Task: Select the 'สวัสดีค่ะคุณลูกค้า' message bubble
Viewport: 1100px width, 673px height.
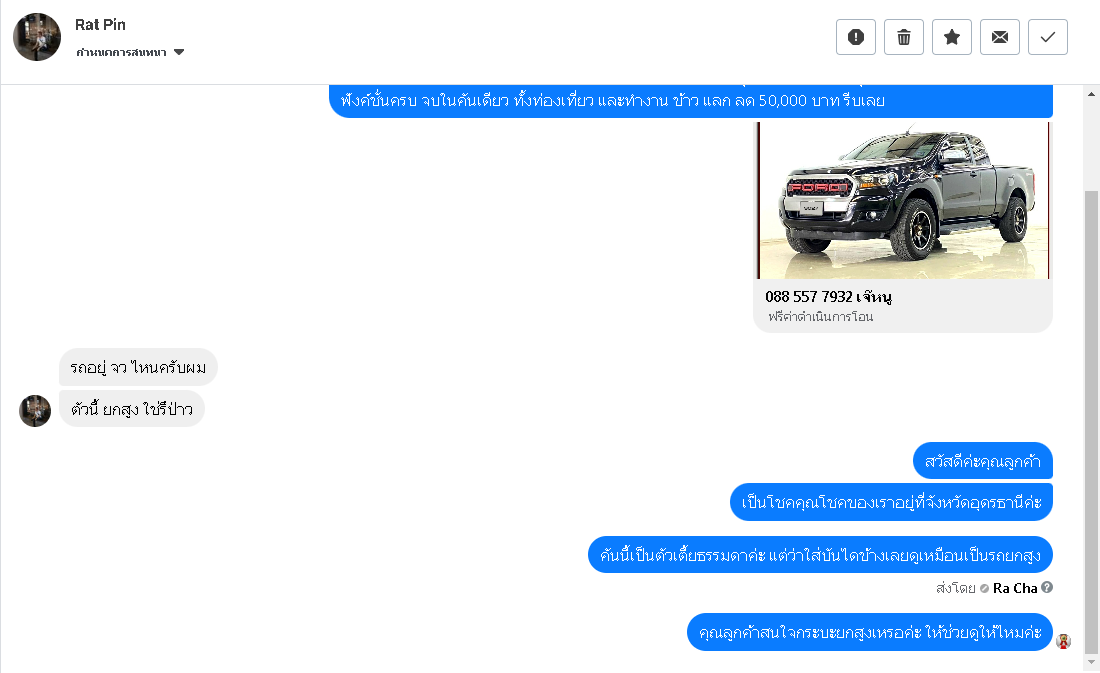Action: pyautogui.click(x=983, y=461)
